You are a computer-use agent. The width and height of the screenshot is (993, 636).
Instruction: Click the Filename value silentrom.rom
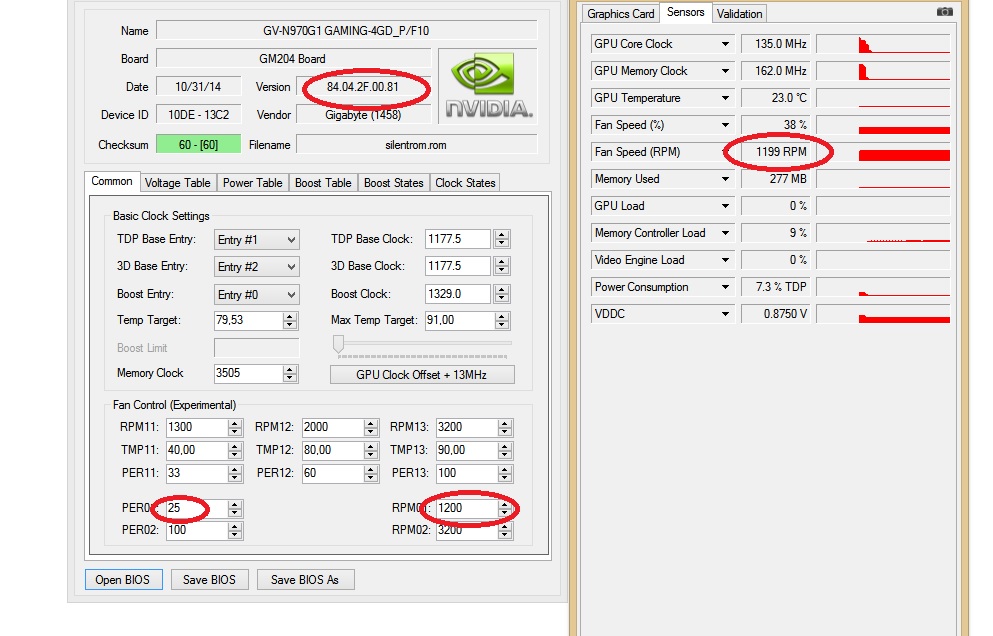coord(416,144)
